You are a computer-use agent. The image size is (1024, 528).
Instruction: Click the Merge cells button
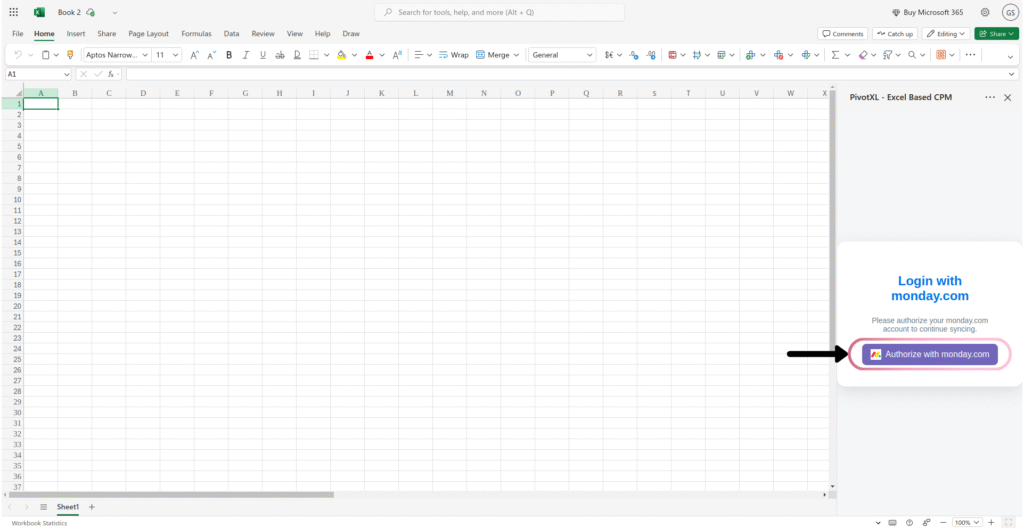tap(493, 55)
